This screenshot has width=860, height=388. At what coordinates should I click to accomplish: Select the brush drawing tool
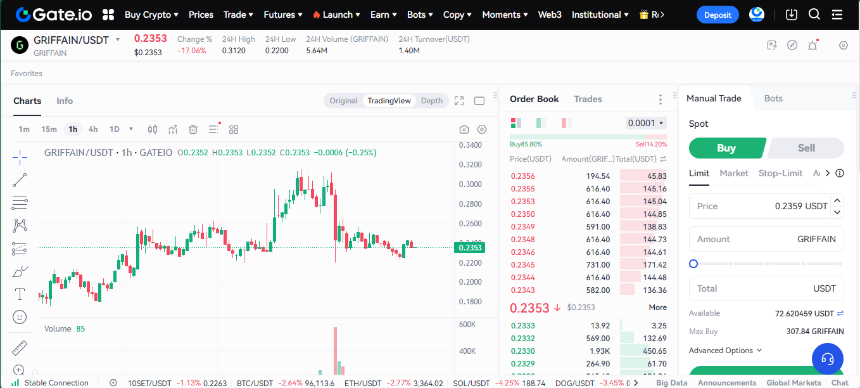[x=20, y=271]
